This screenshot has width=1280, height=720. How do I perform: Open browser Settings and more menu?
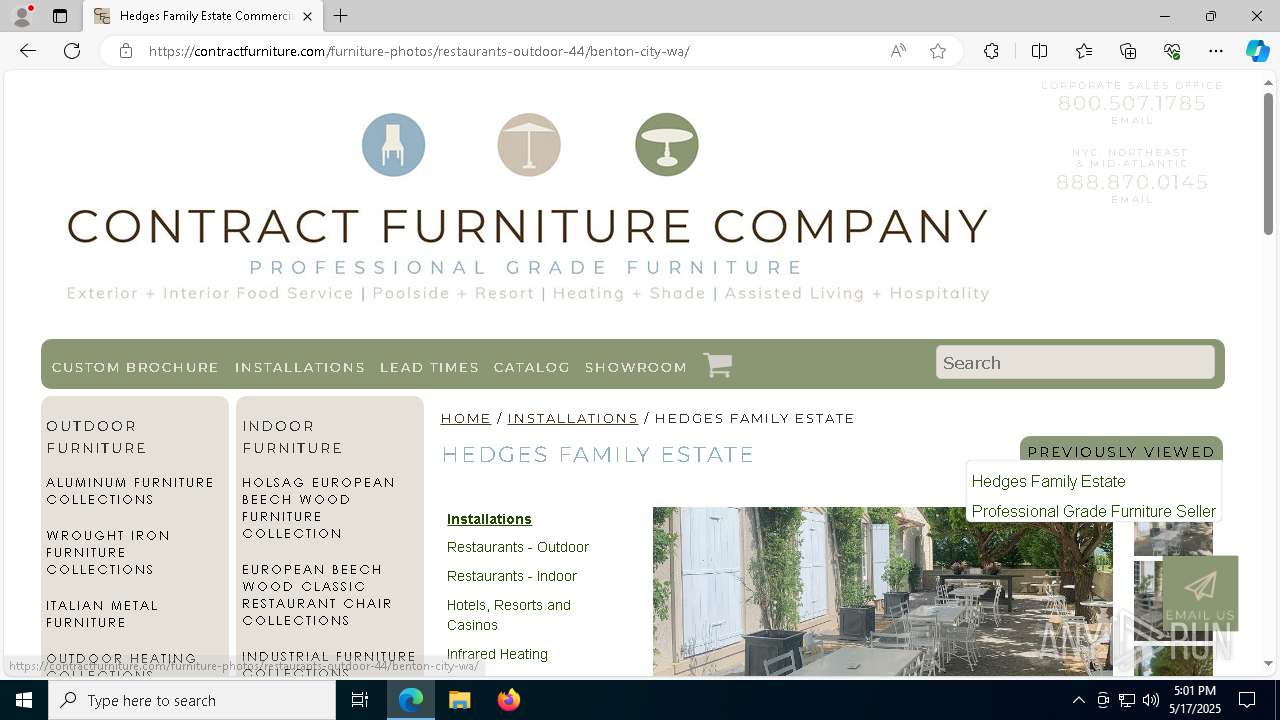[1216, 51]
